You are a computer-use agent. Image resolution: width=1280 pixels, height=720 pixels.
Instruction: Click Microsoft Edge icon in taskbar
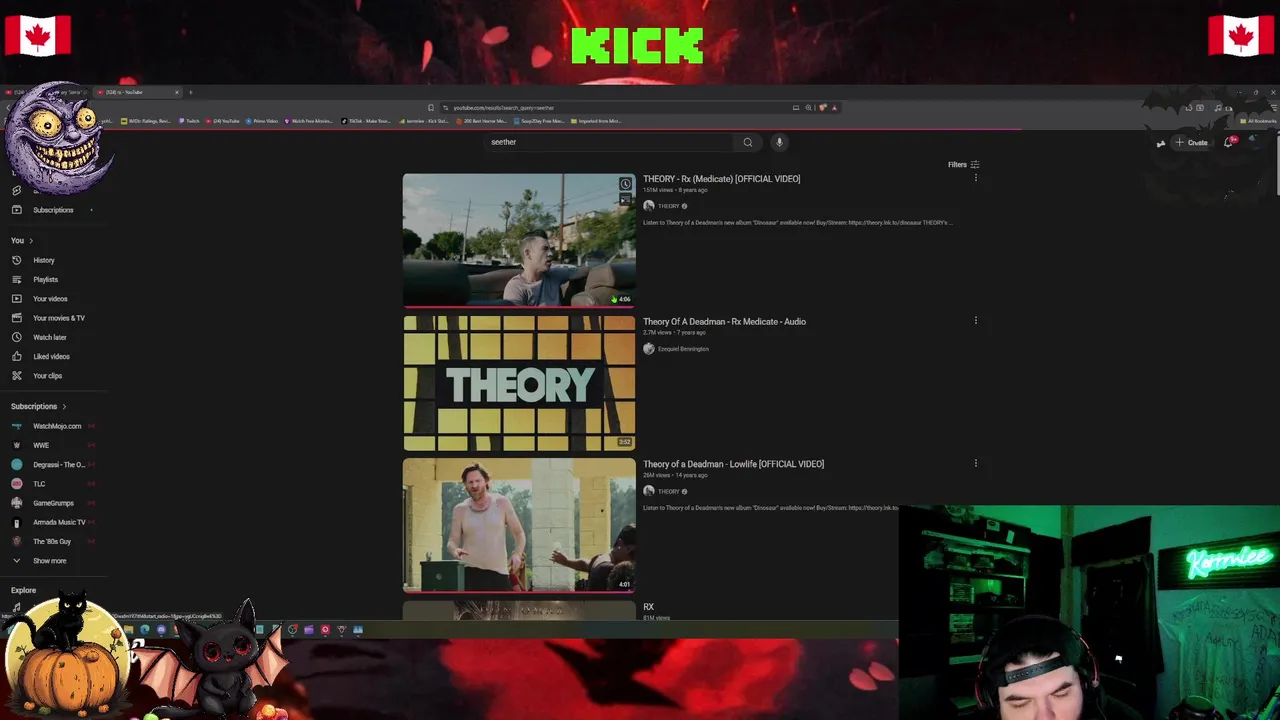pyautogui.click(x=145, y=629)
